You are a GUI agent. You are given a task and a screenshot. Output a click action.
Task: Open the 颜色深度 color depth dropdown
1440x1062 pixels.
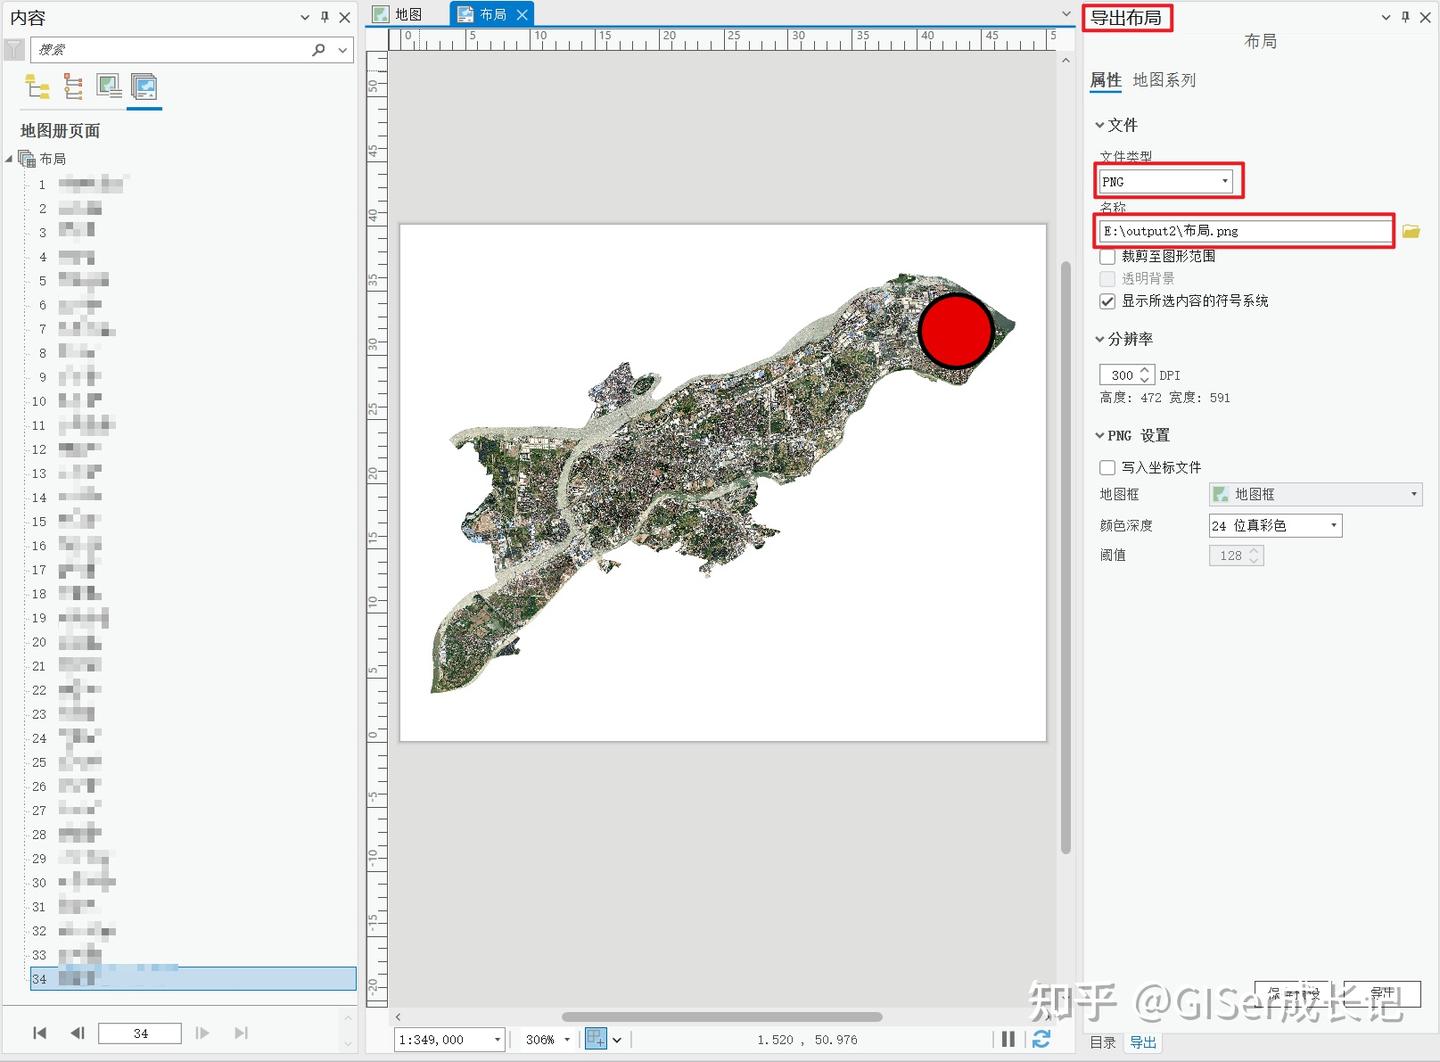coord(1333,525)
